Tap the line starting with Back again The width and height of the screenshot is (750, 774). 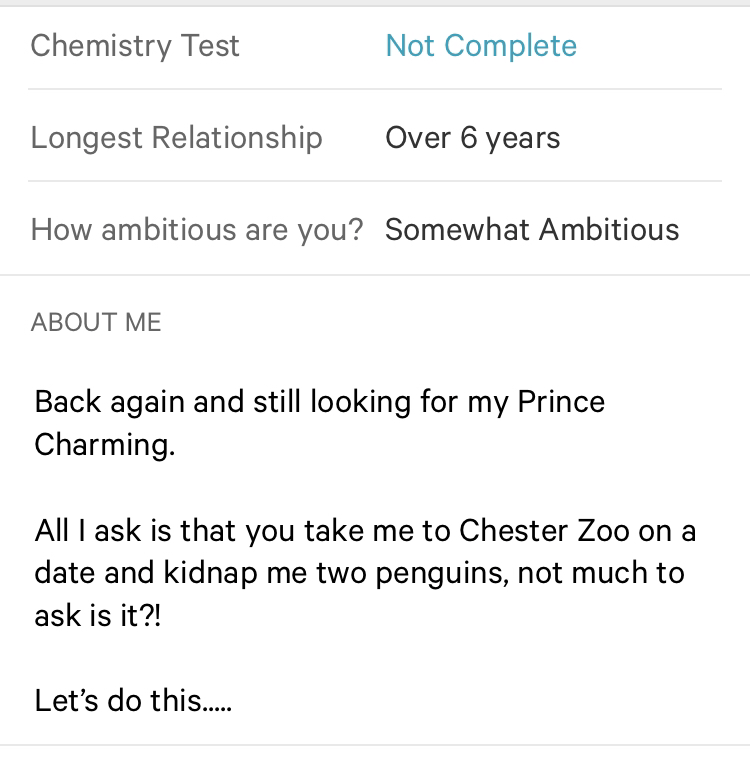coord(319,402)
